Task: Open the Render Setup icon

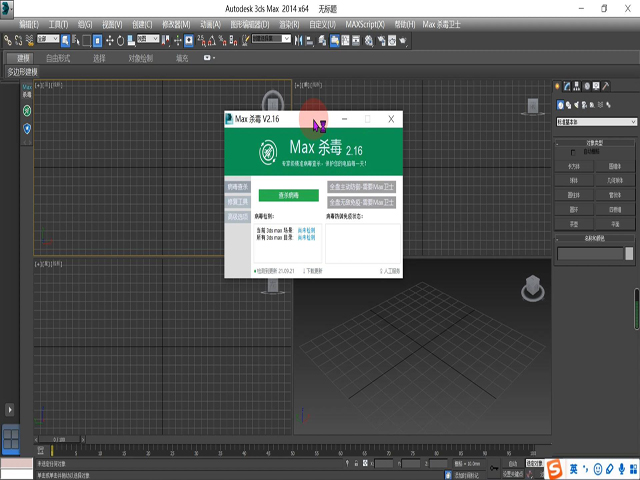Action: coord(381,40)
